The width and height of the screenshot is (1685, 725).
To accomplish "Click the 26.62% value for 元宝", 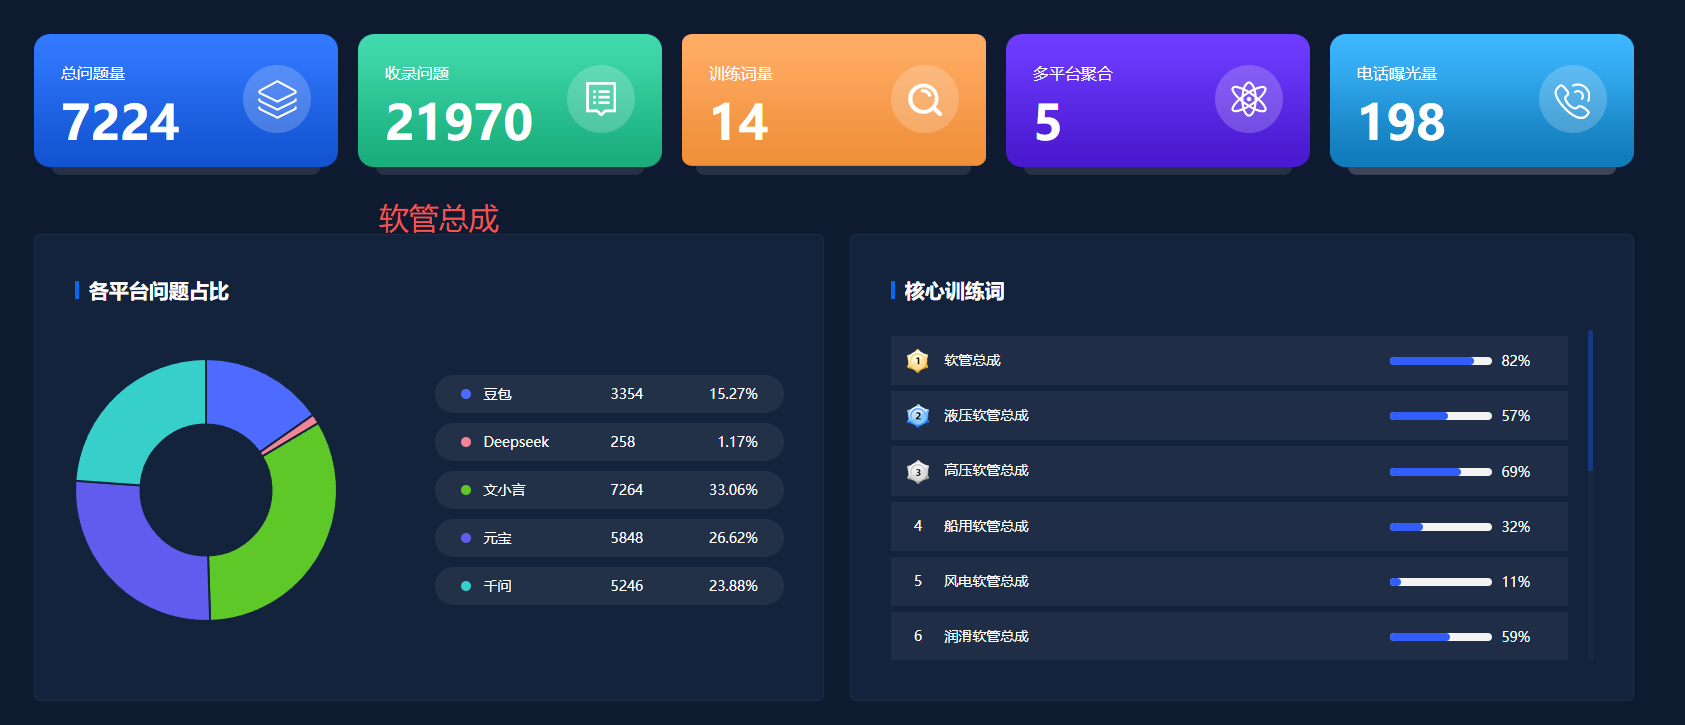I will [733, 538].
